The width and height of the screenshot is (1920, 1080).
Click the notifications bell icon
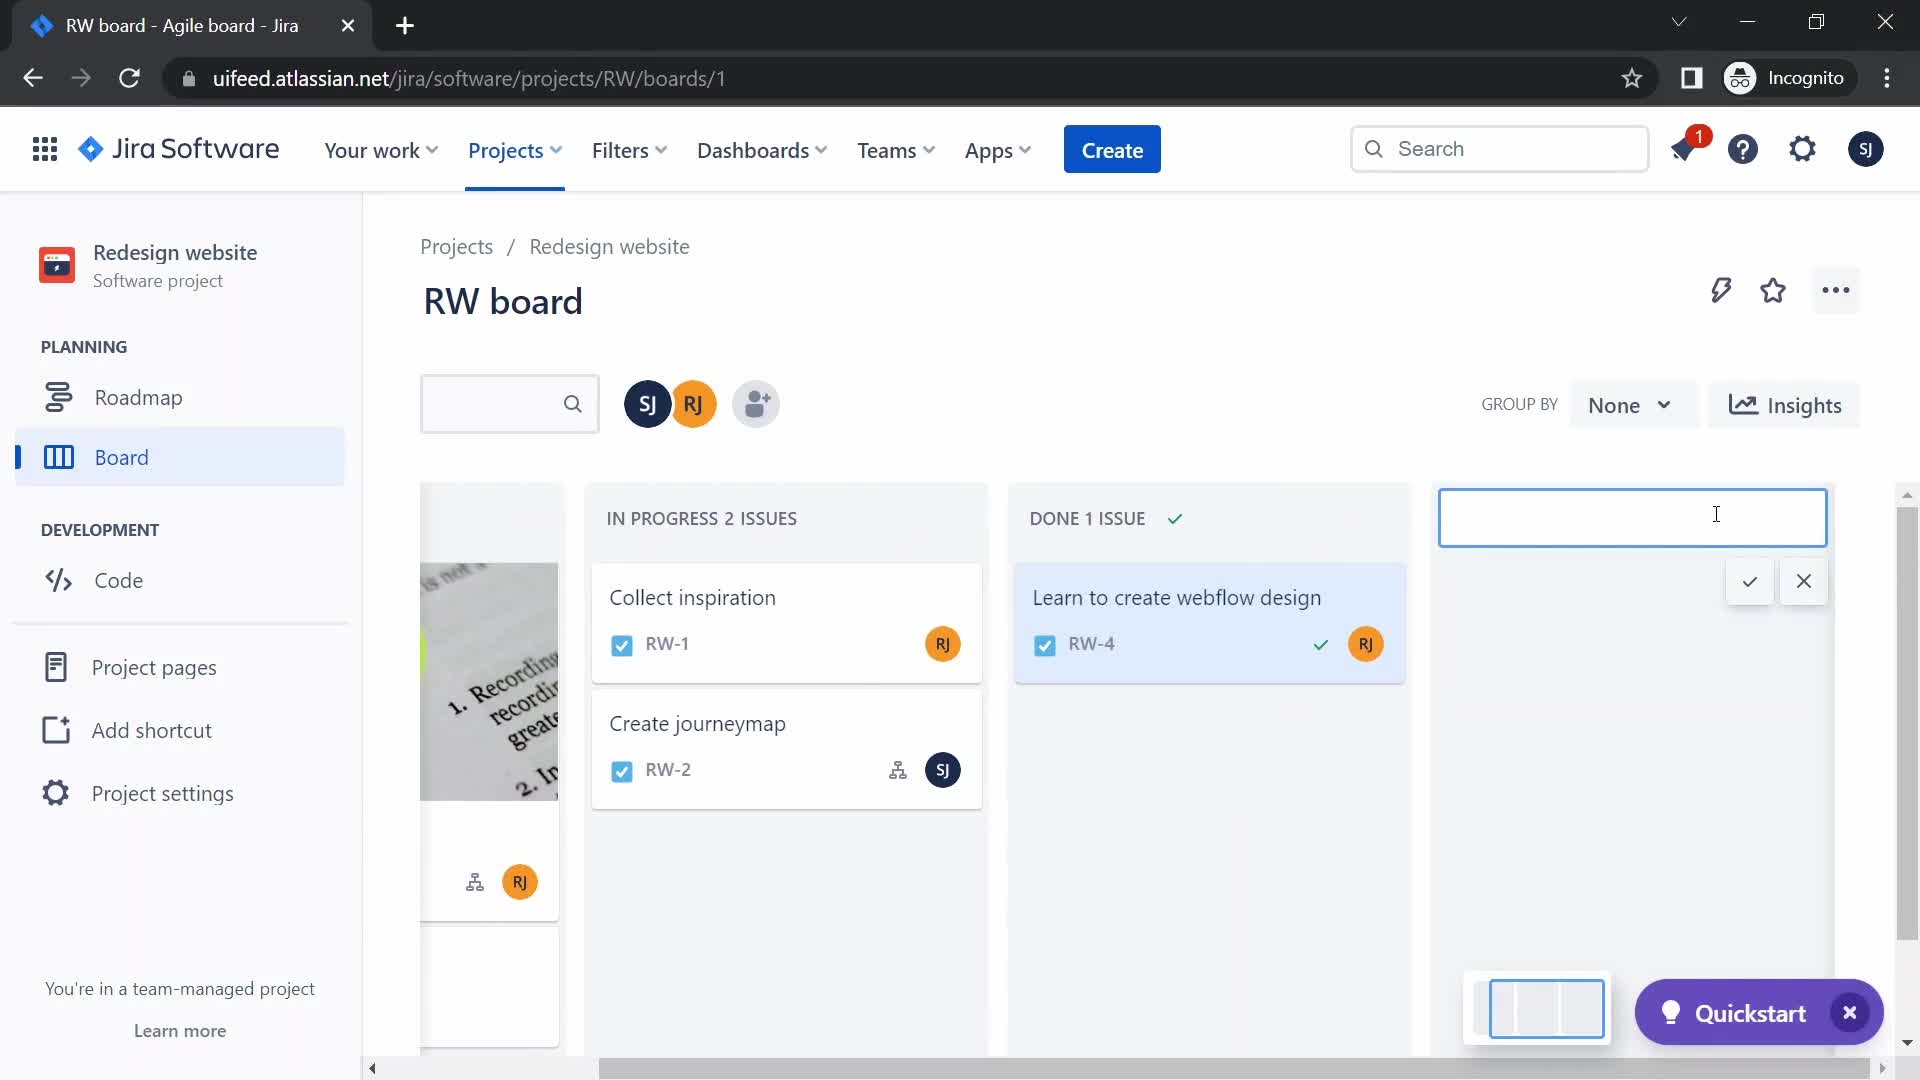click(1685, 149)
